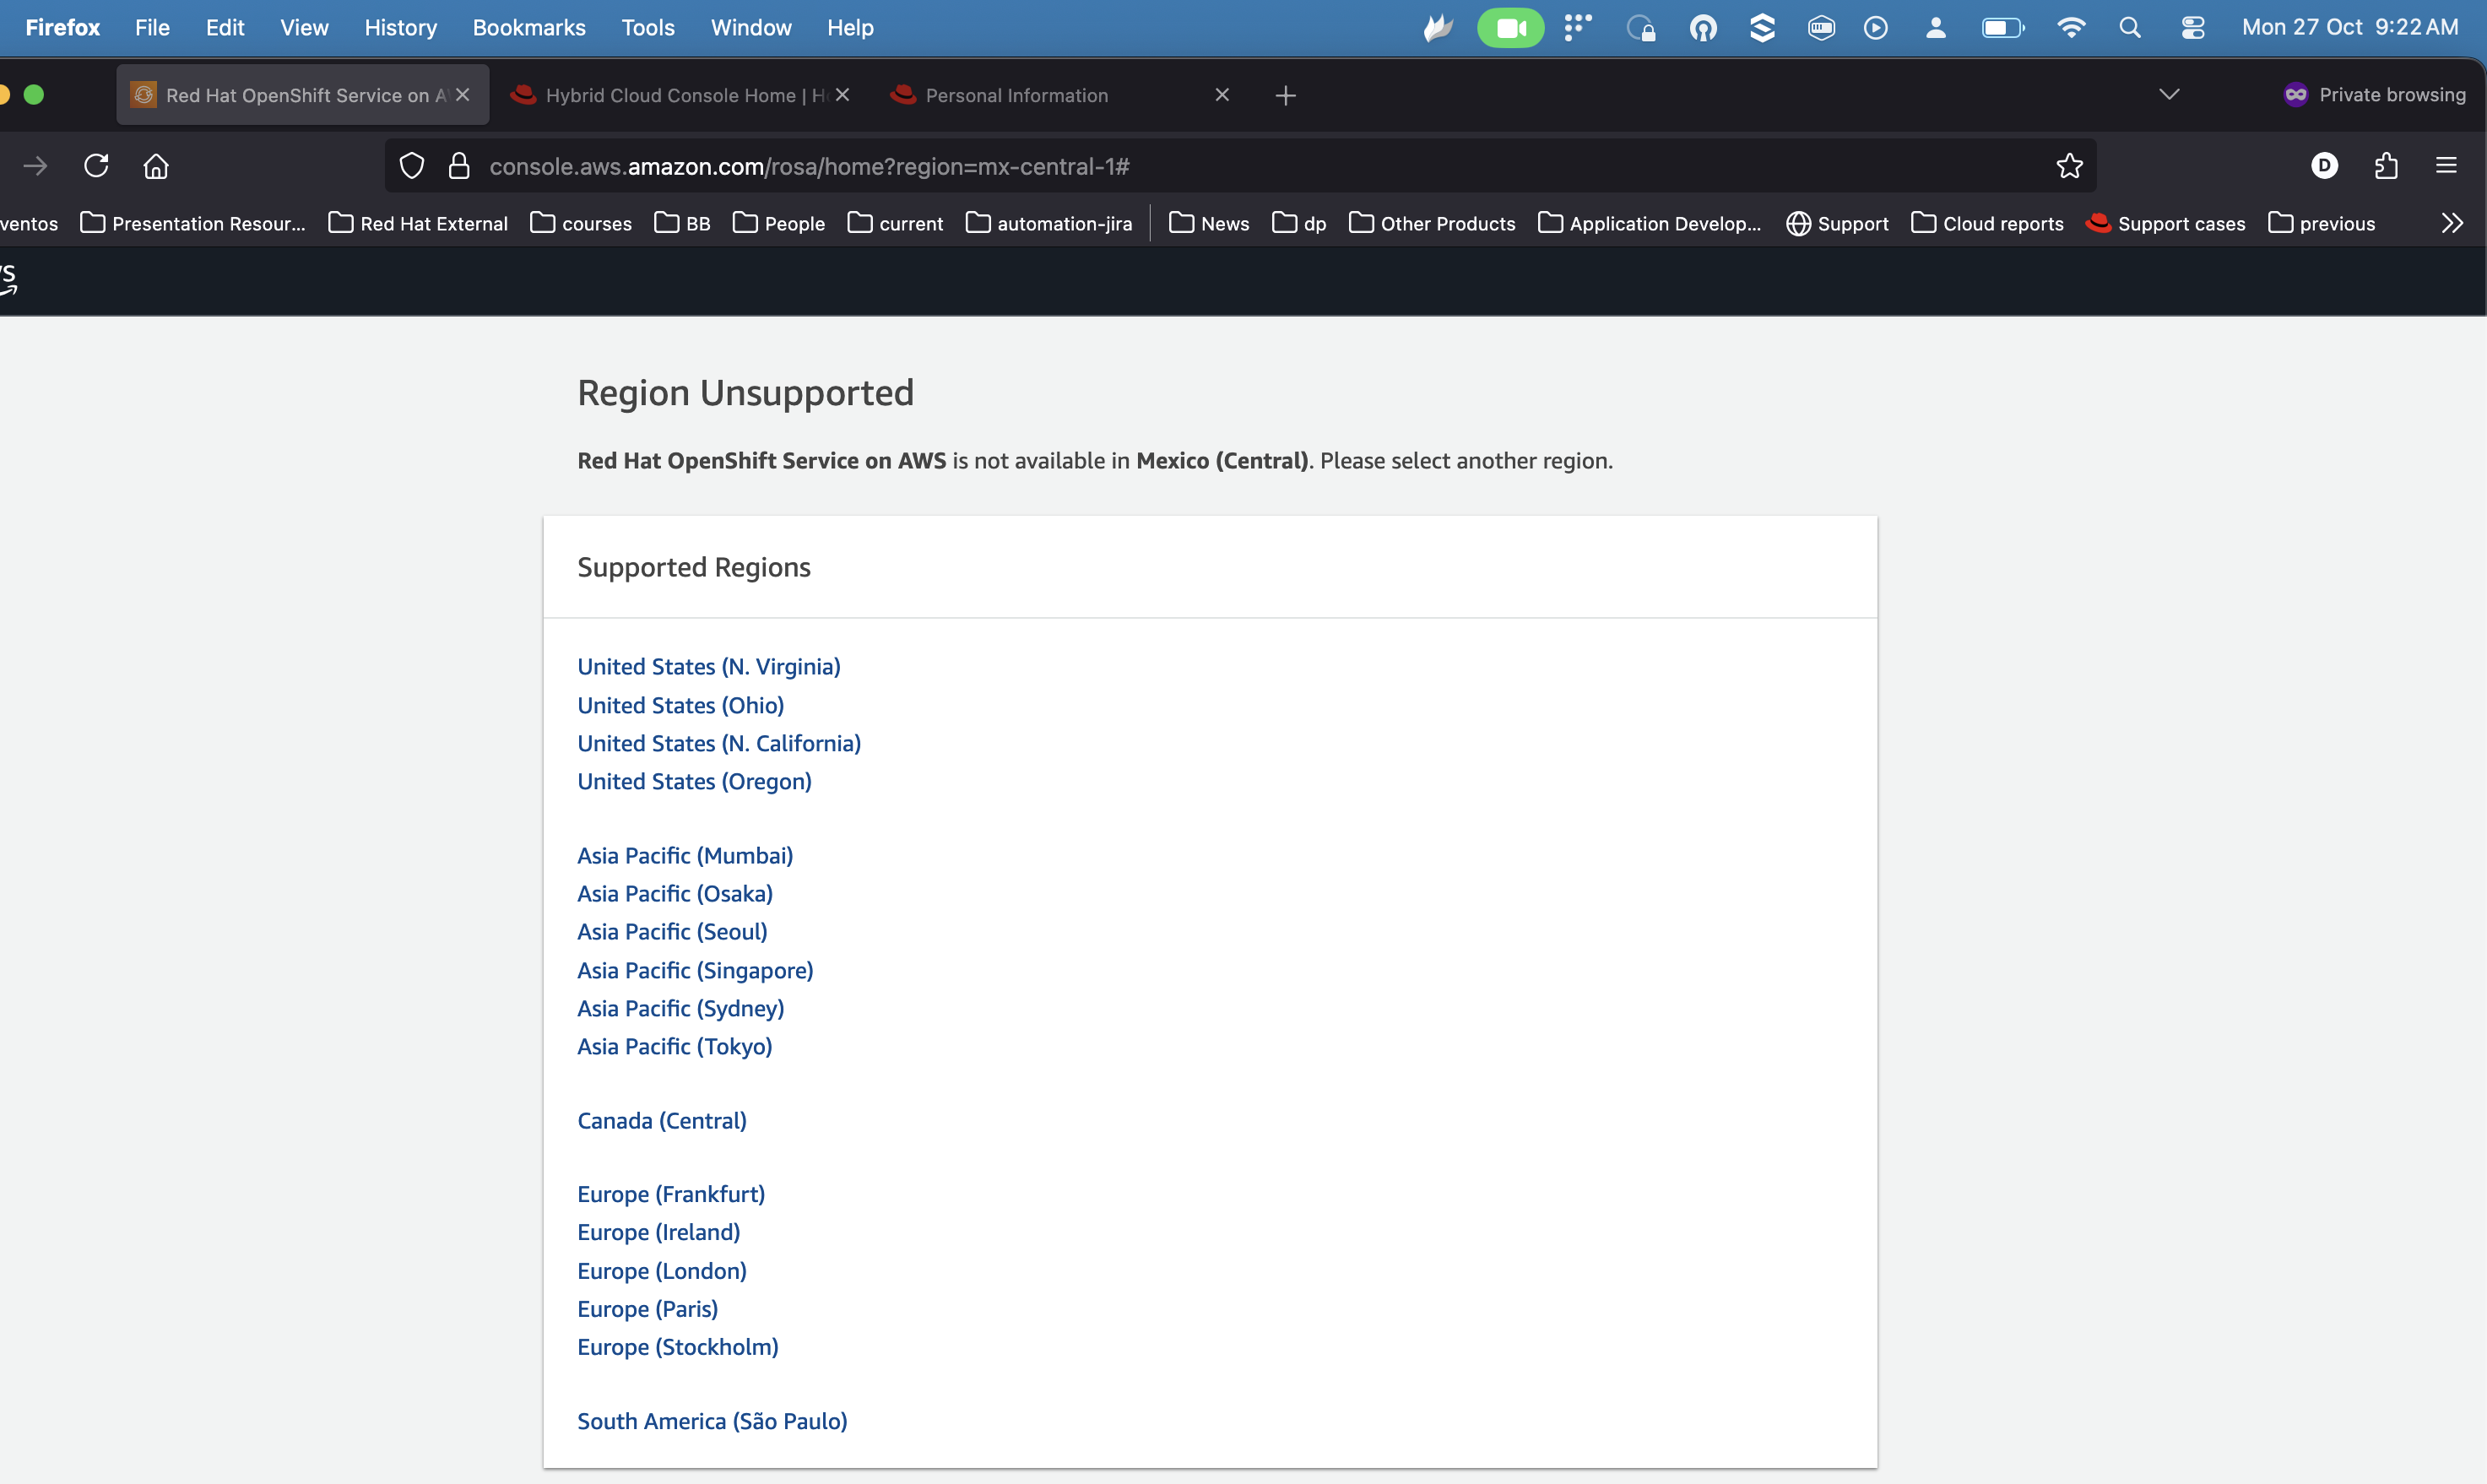2487x1484 pixels.
Task: Bookmark this page with star icon
Action: point(2069,166)
